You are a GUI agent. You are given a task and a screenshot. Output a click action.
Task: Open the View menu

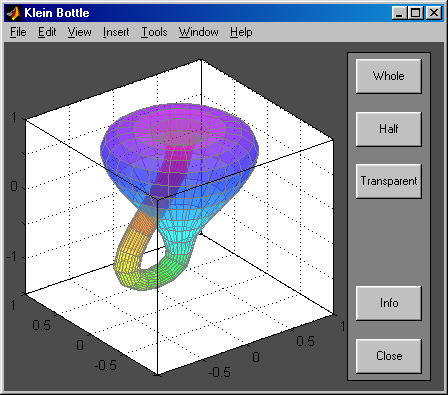click(79, 32)
